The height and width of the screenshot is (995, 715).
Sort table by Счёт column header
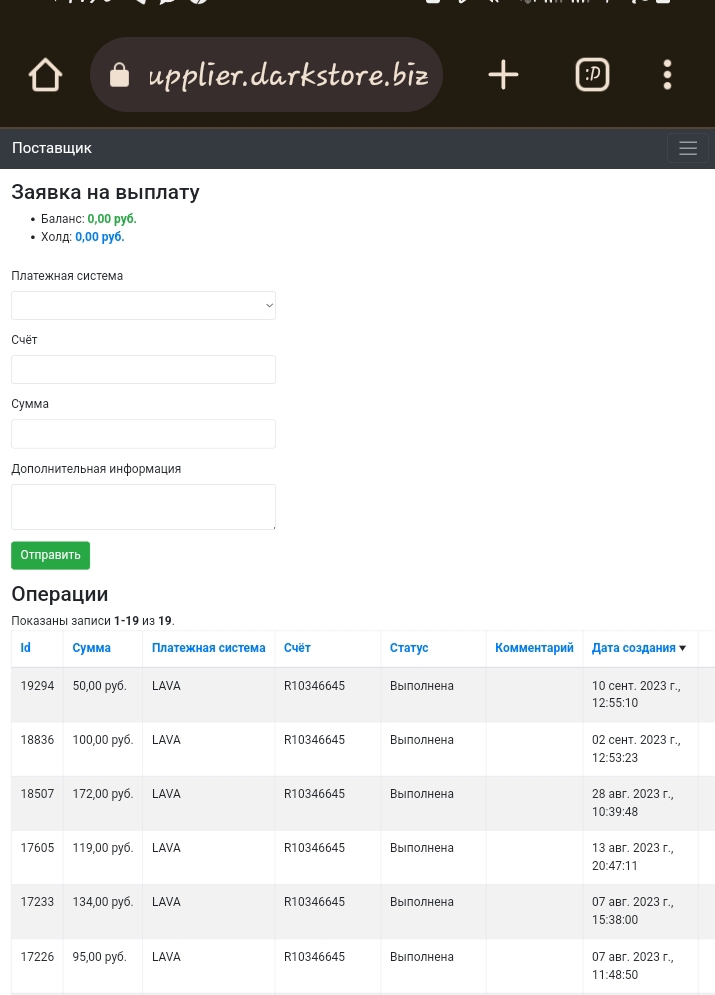(297, 648)
